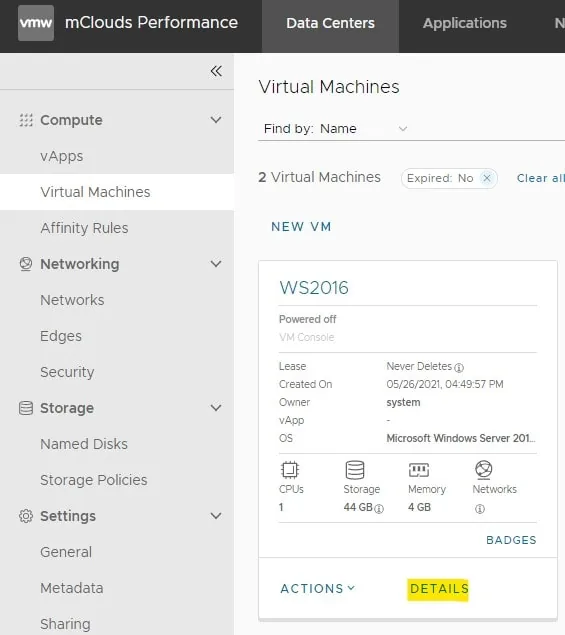Viewport: 565px width, 635px height.
Task: Click the owner value system
Action: (x=403, y=402)
